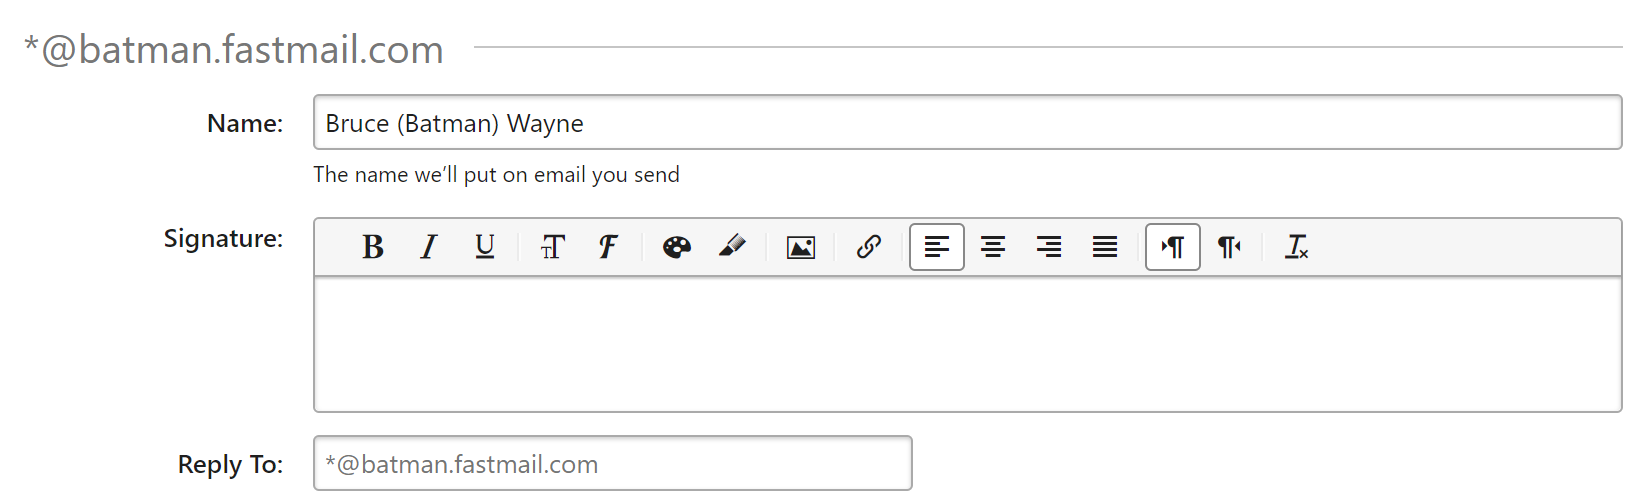Open the text color palette
The height and width of the screenshot is (500, 1645).
pyautogui.click(x=677, y=247)
